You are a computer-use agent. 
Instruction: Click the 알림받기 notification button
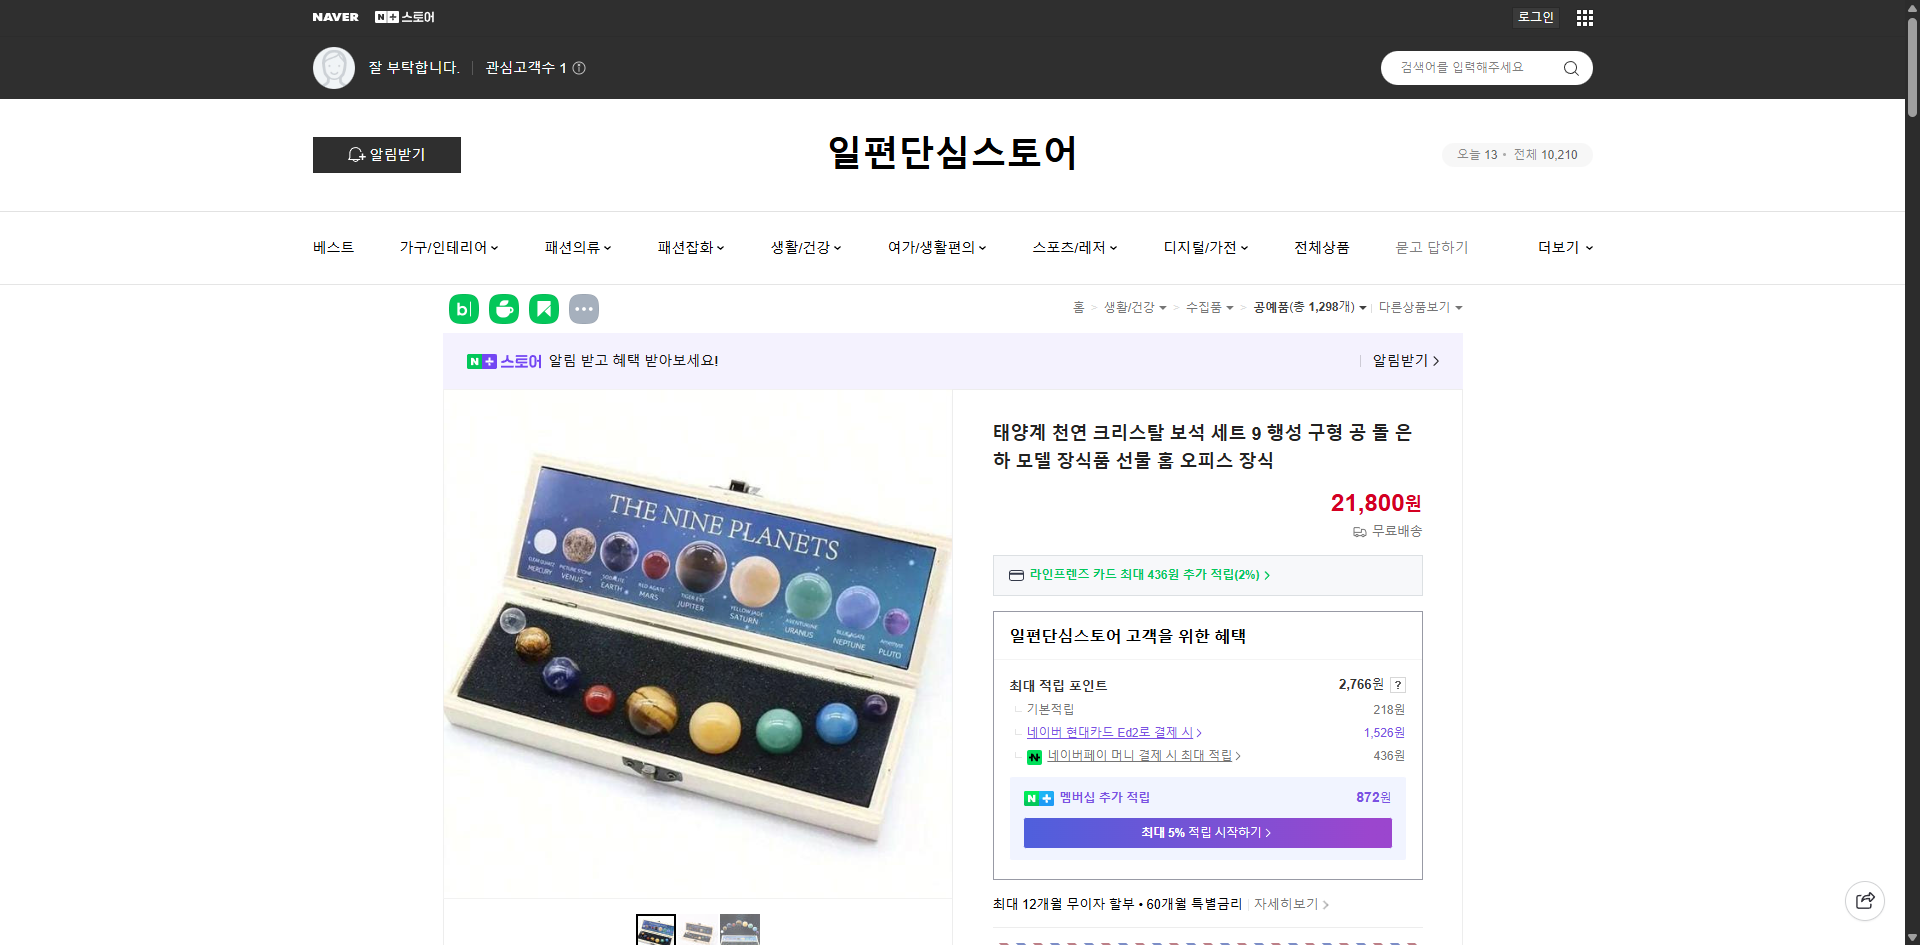386,155
